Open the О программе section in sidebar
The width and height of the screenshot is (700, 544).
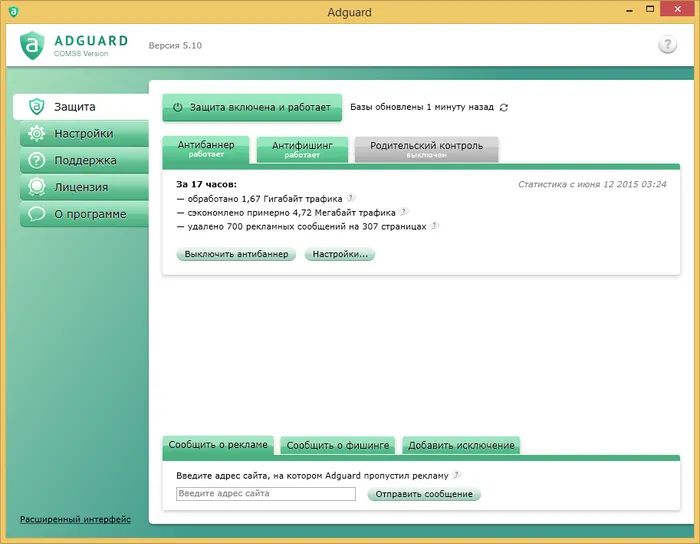click(84, 214)
